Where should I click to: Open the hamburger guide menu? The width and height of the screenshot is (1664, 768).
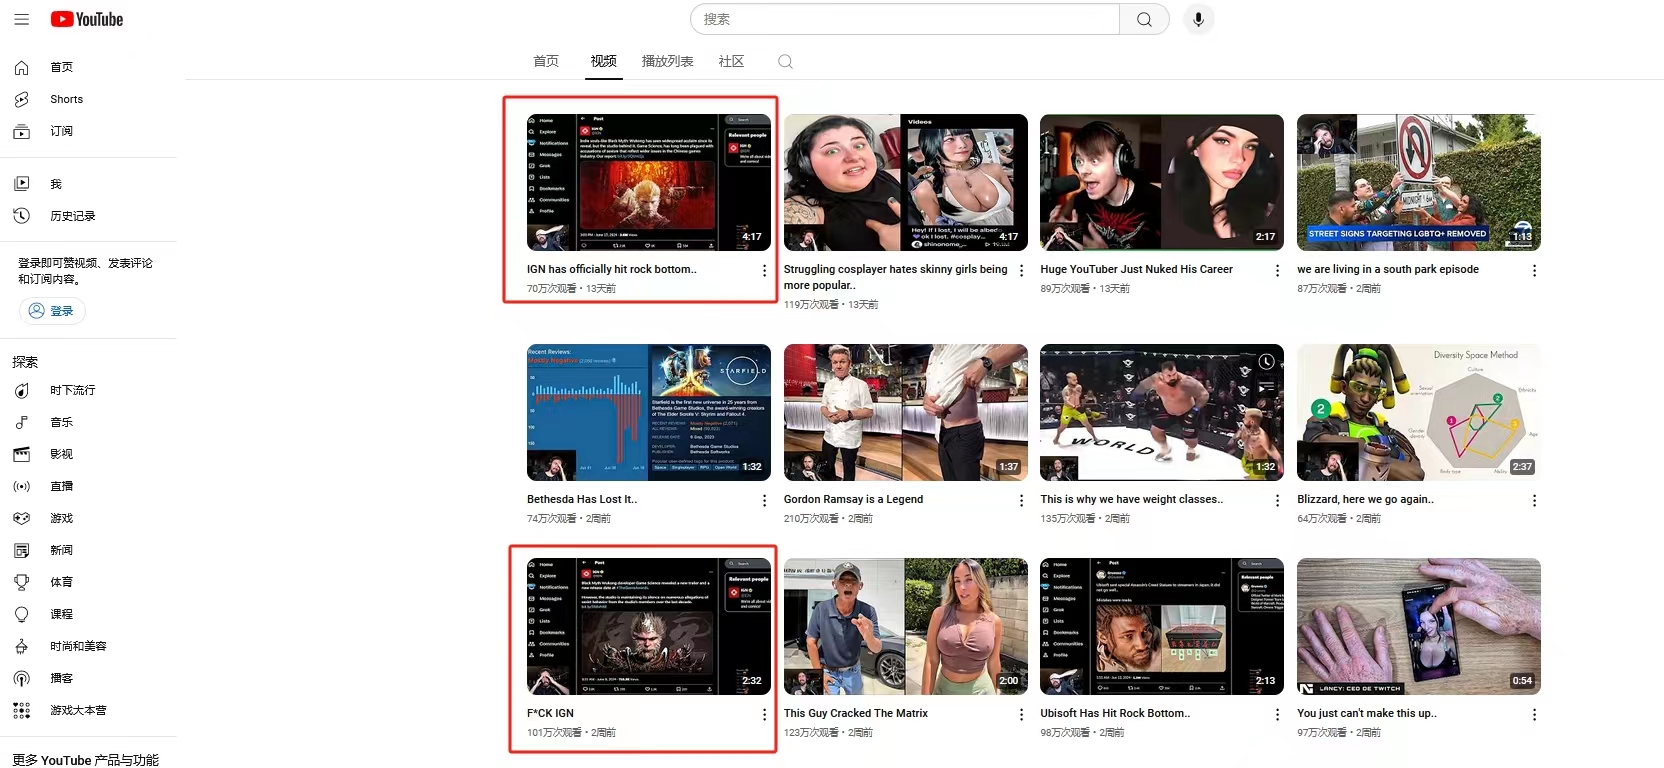pos(21,19)
